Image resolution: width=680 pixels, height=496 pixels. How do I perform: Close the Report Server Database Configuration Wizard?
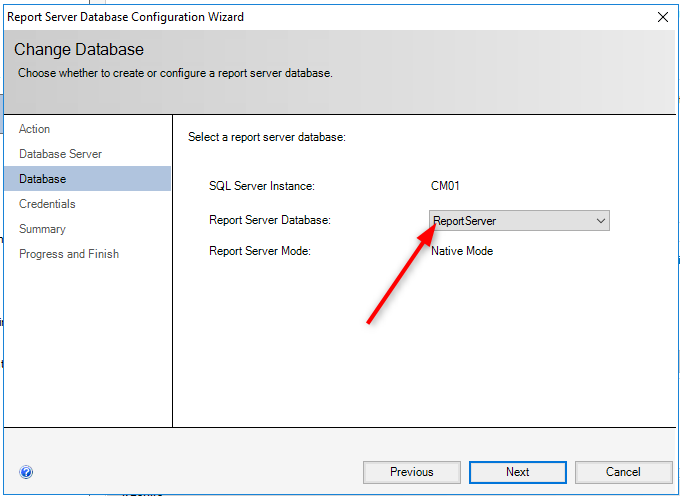coord(663,17)
